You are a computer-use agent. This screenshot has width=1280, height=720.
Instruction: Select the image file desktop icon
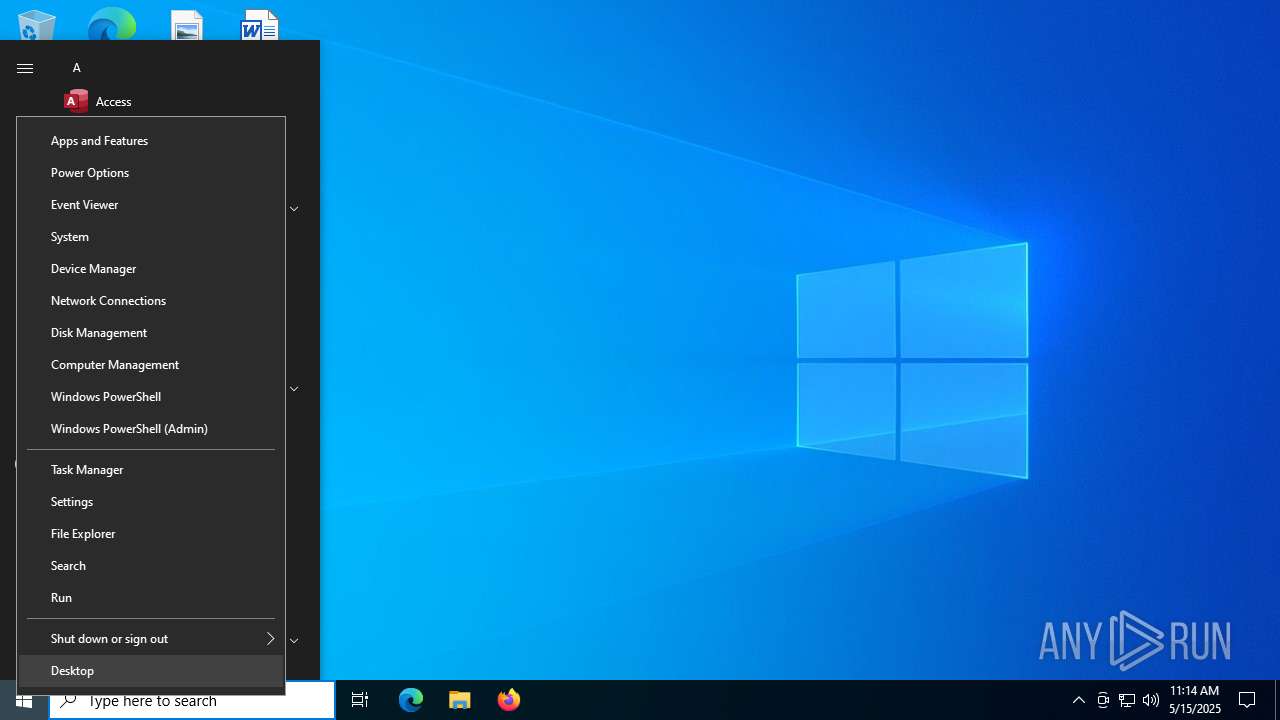tap(186, 25)
